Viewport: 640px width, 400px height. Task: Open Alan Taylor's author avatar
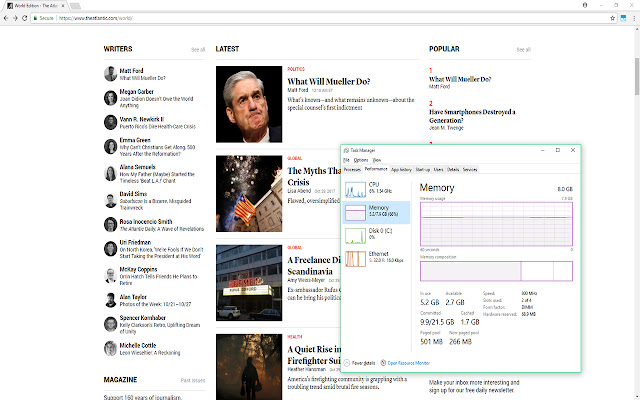[110, 300]
